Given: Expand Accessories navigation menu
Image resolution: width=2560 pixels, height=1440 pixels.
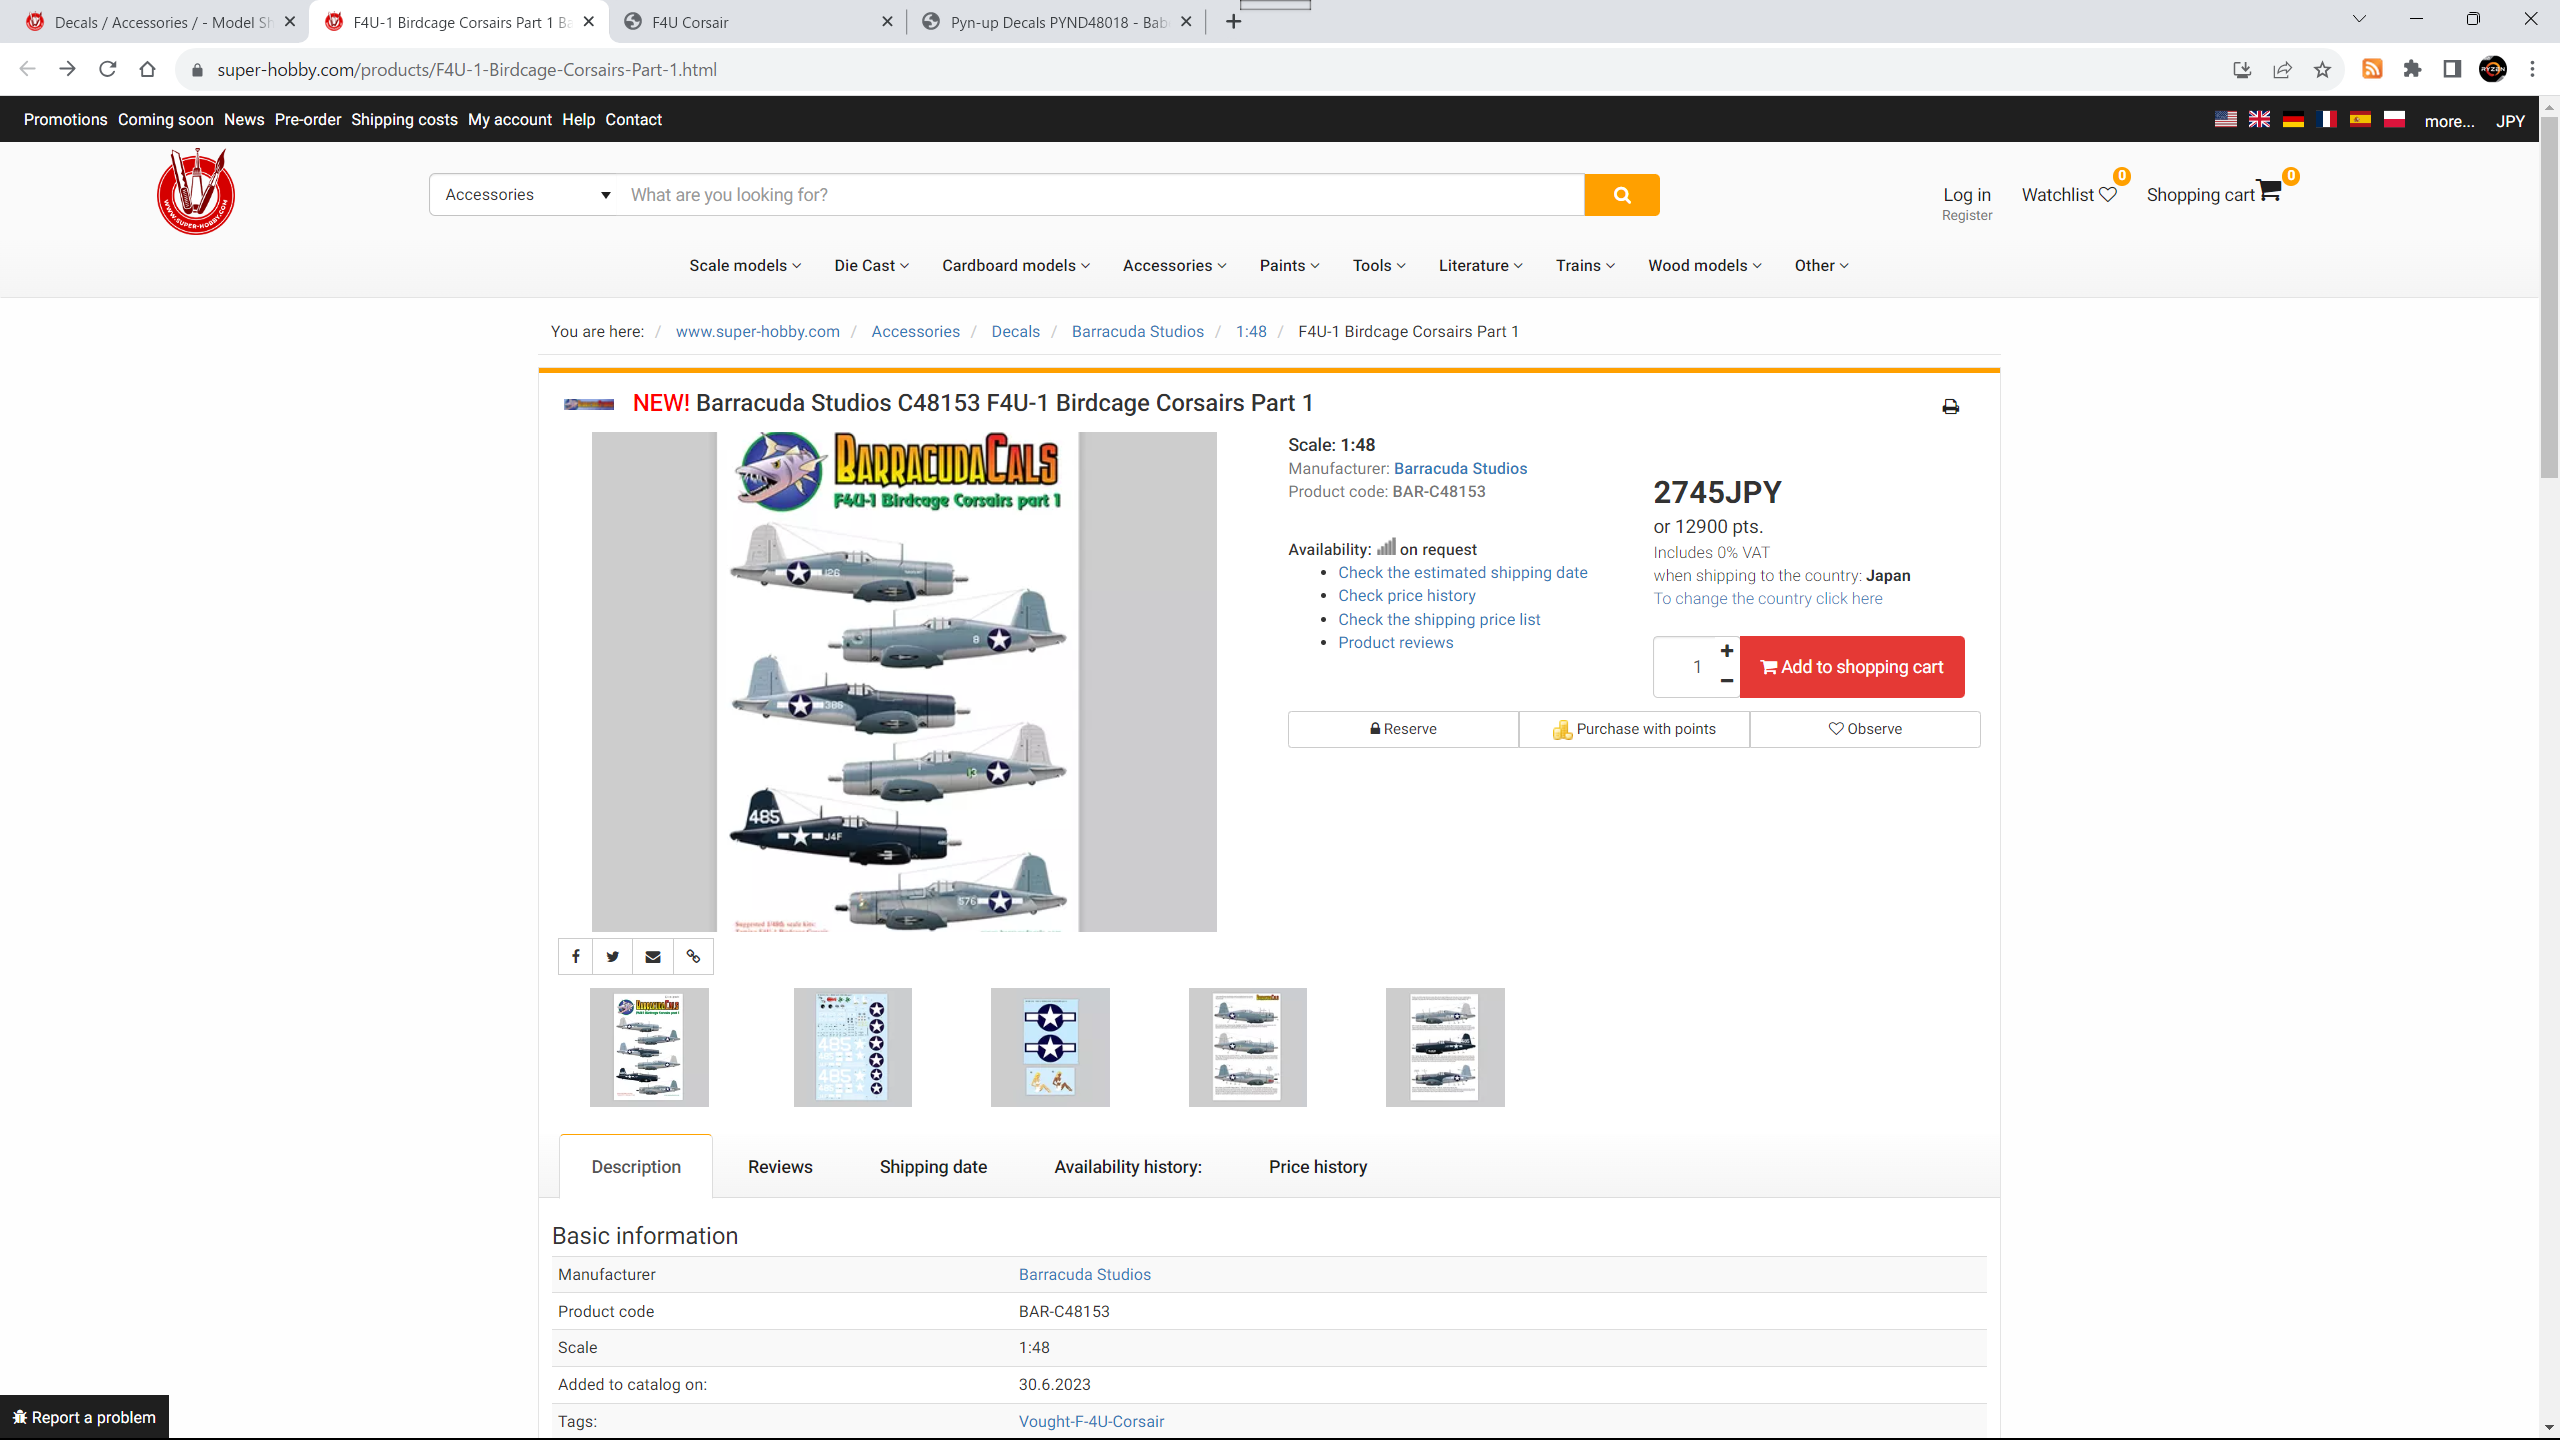Looking at the screenshot, I should (x=1174, y=265).
